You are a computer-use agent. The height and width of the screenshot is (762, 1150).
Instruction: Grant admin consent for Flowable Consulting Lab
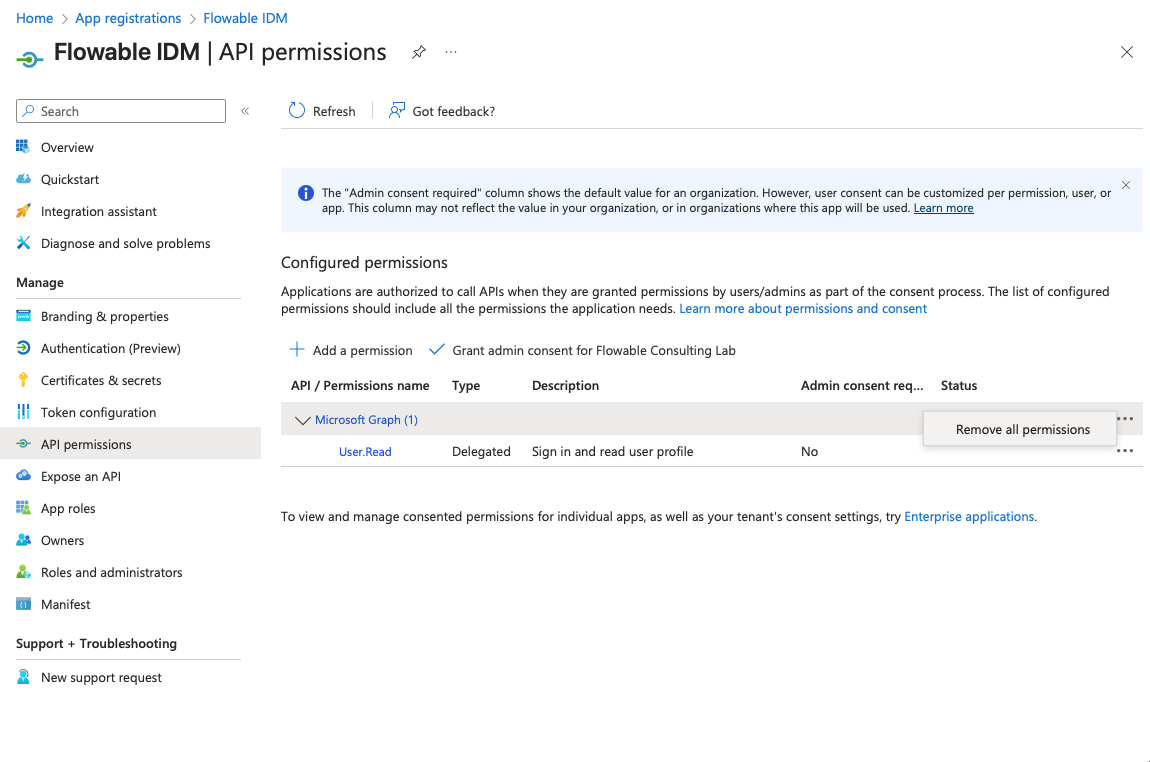pos(582,350)
